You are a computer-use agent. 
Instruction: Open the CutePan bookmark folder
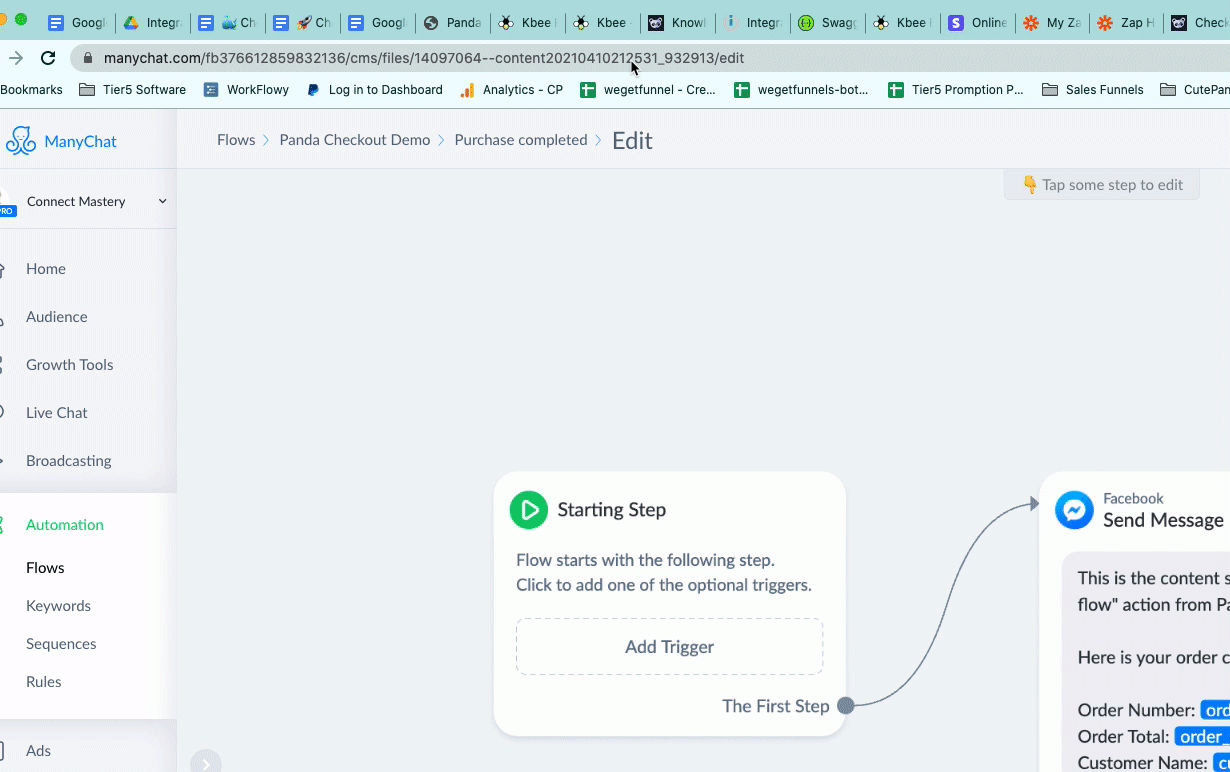tap(1195, 90)
